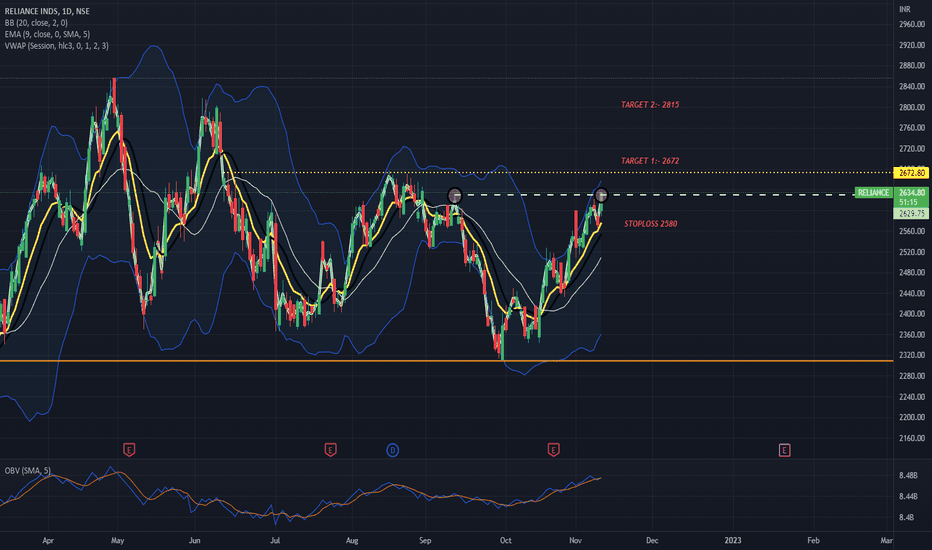The width and height of the screenshot is (932, 550).
Task: Click the 2629.75 price label
Action: point(911,213)
